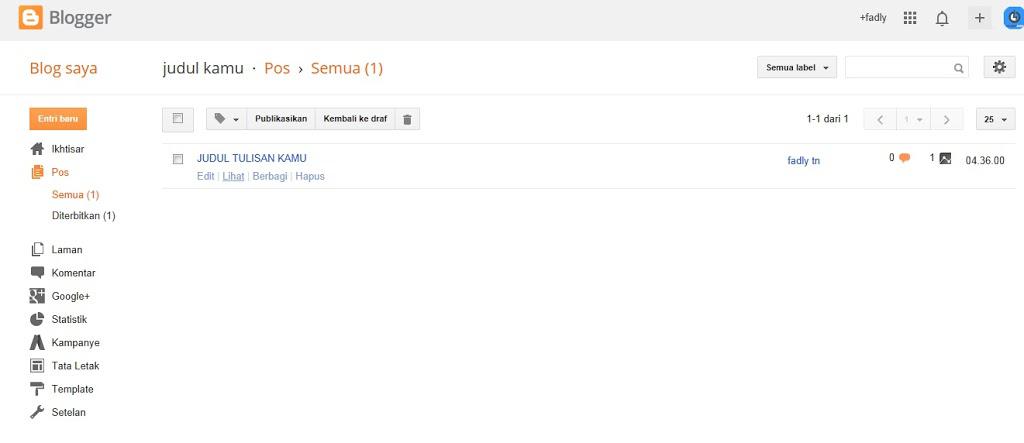Click the Entri baru button

[x=58, y=119]
